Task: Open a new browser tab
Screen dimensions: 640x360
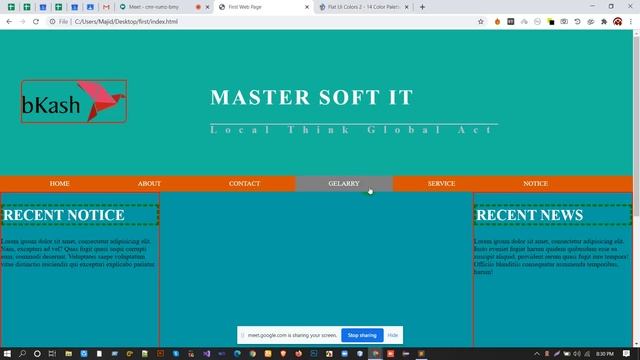Action: click(422, 7)
